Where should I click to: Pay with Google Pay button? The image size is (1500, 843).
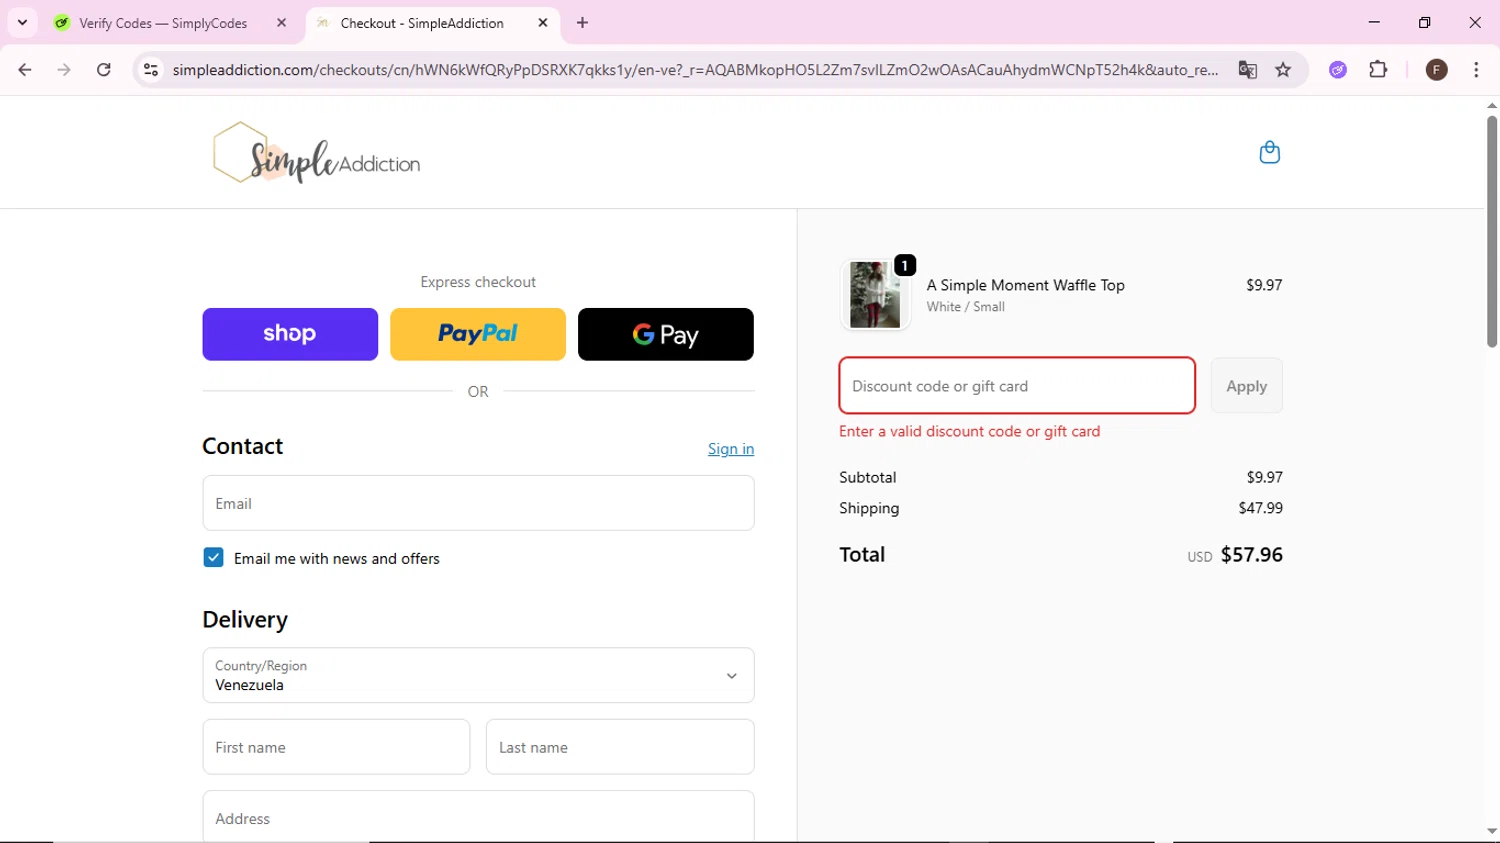[666, 334]
